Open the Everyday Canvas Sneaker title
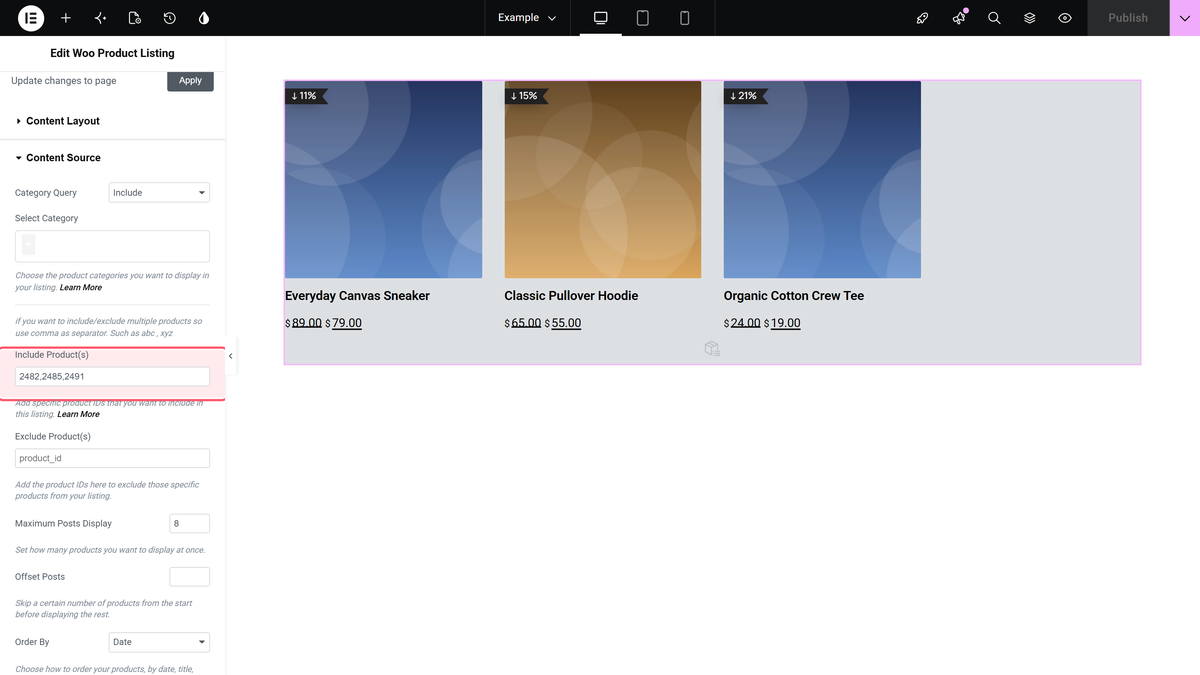Viewport: 1200px width, 675px height. click(x=357, y=296)
